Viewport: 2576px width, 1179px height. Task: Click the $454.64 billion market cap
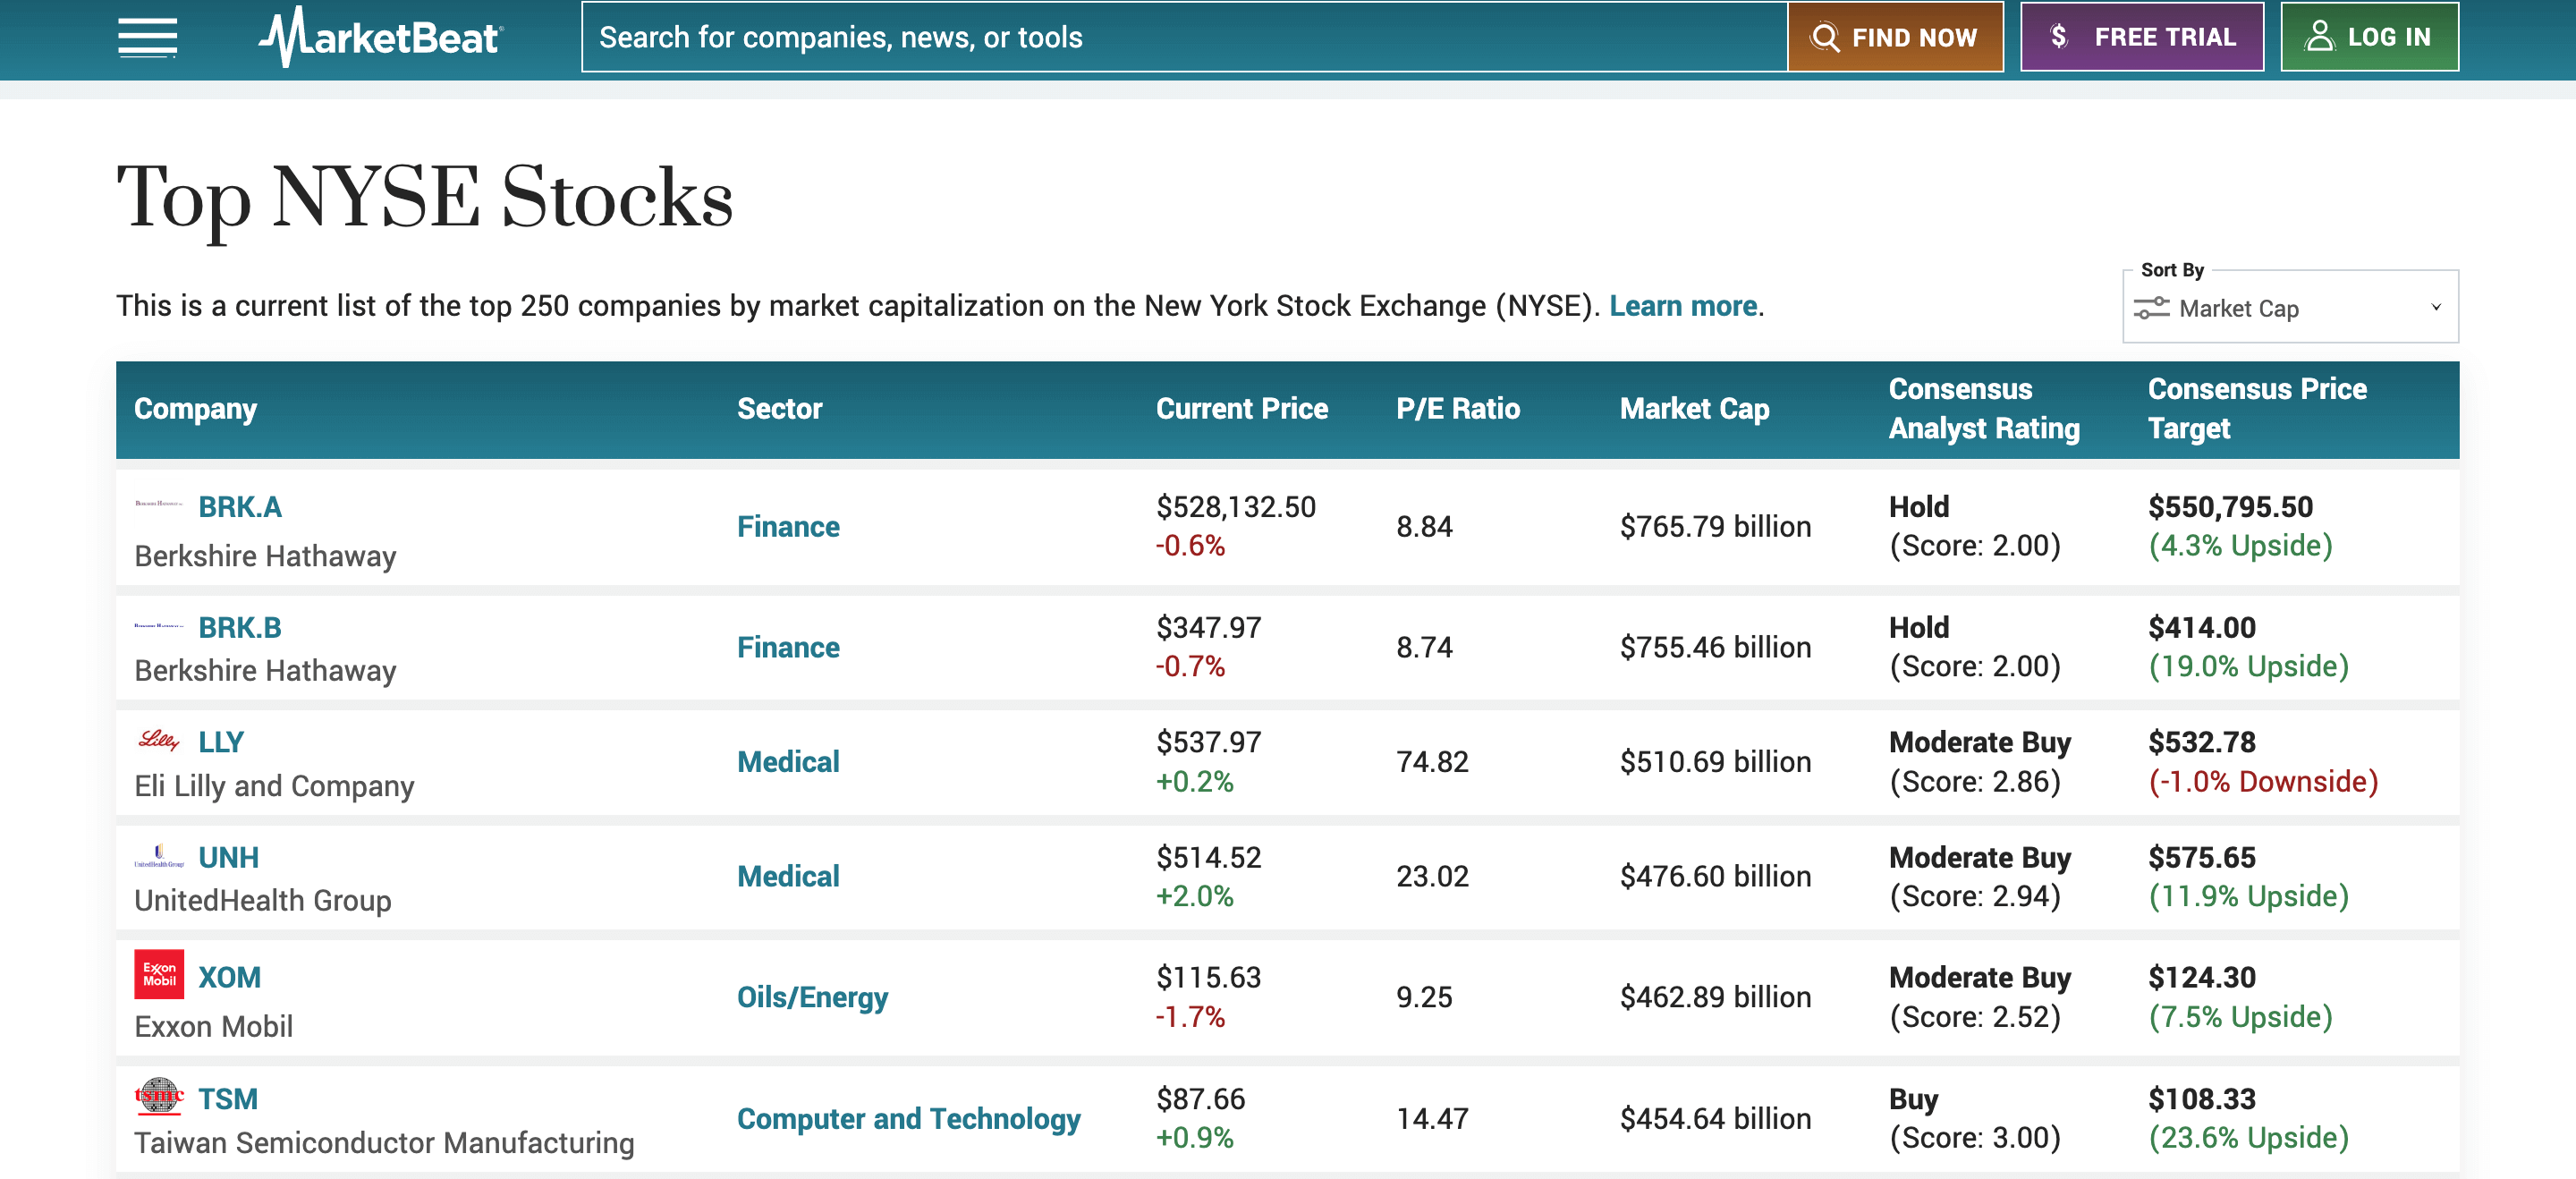(x=1716, y=1119)
